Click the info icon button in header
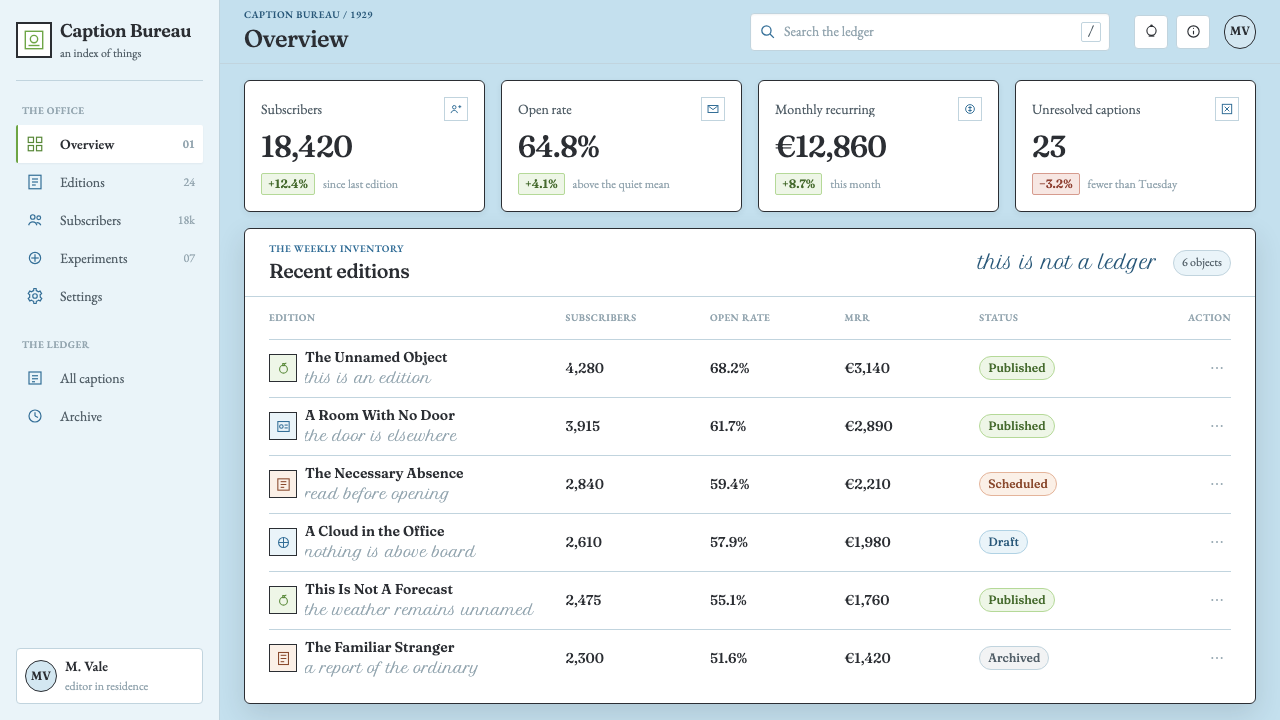This screenshot has height=720, width=1280. pos(1193,32)
